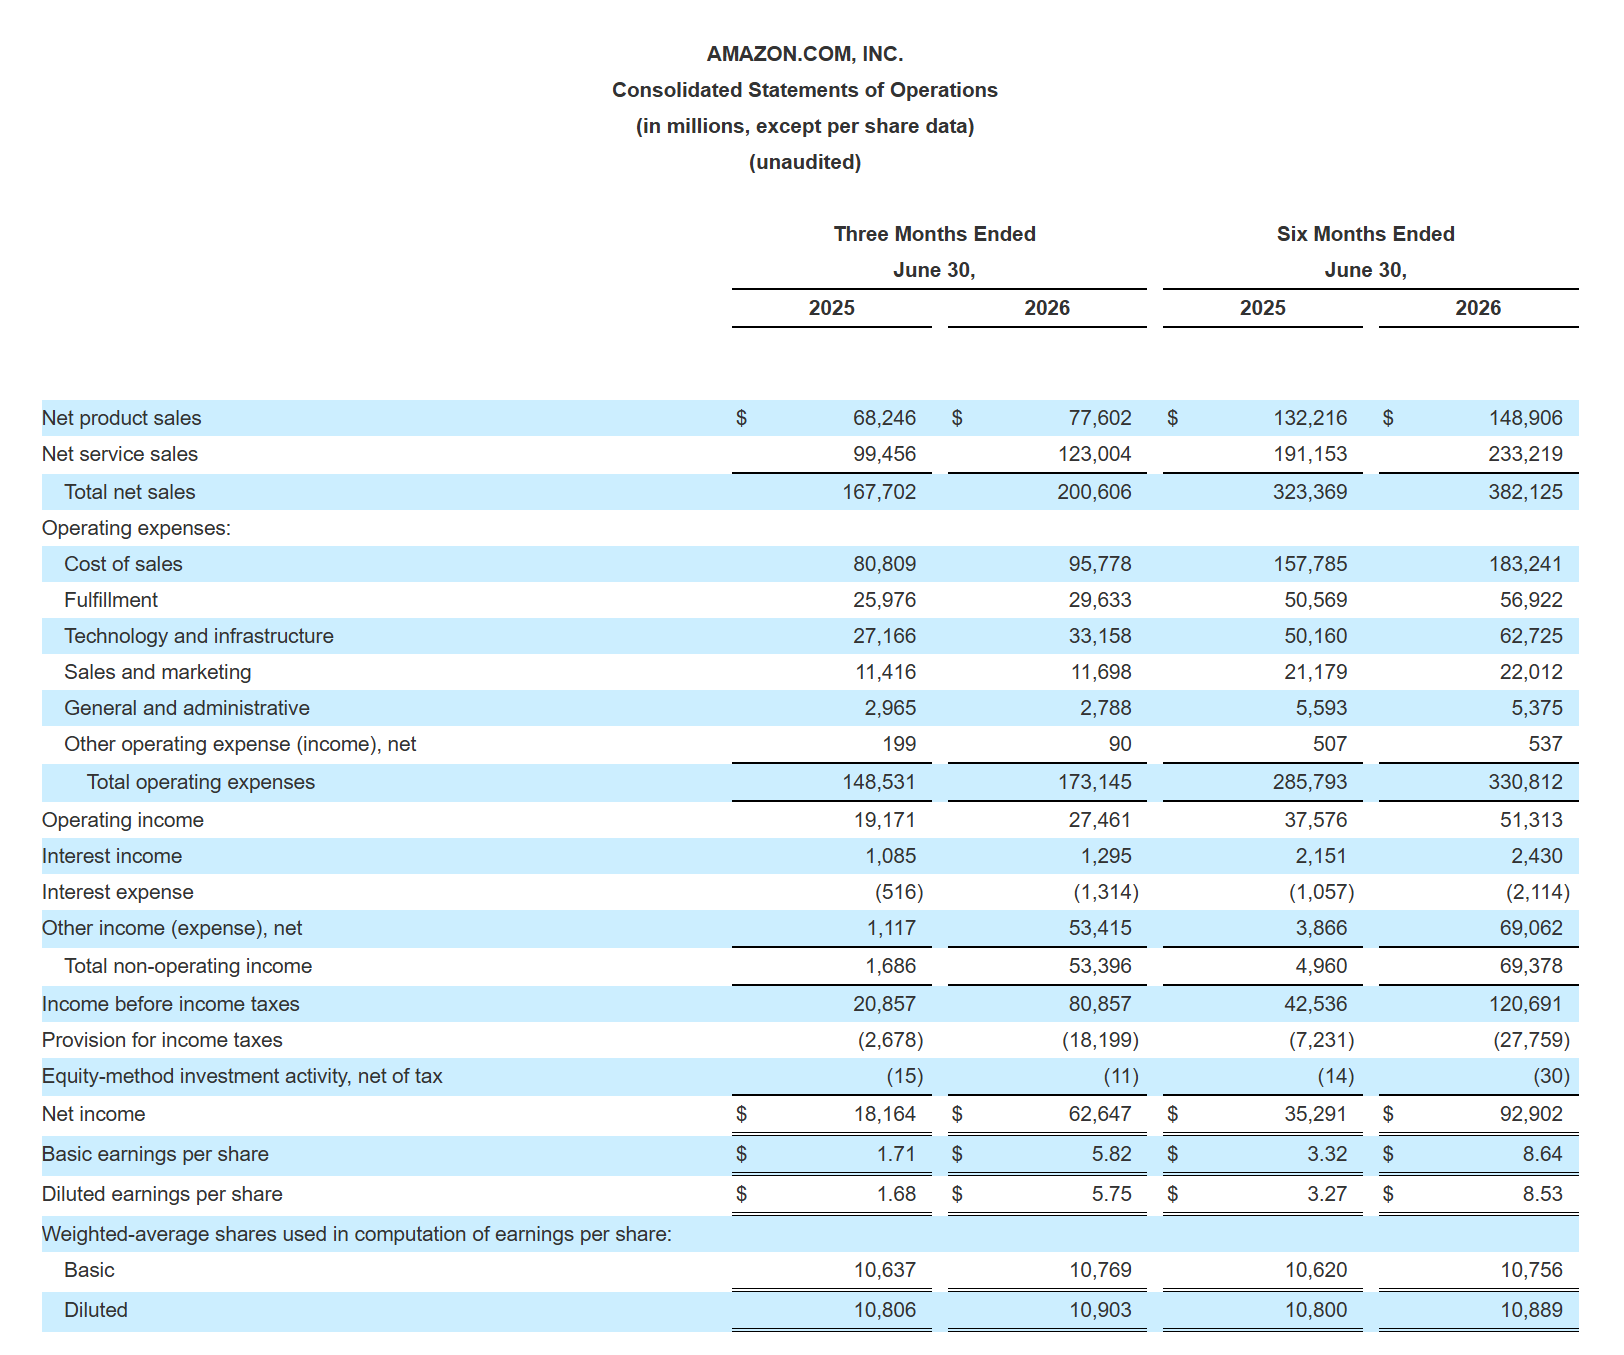Click the "Weighted-average shares used in computation" label
1624x1355 pixels.
(357, 1234)
